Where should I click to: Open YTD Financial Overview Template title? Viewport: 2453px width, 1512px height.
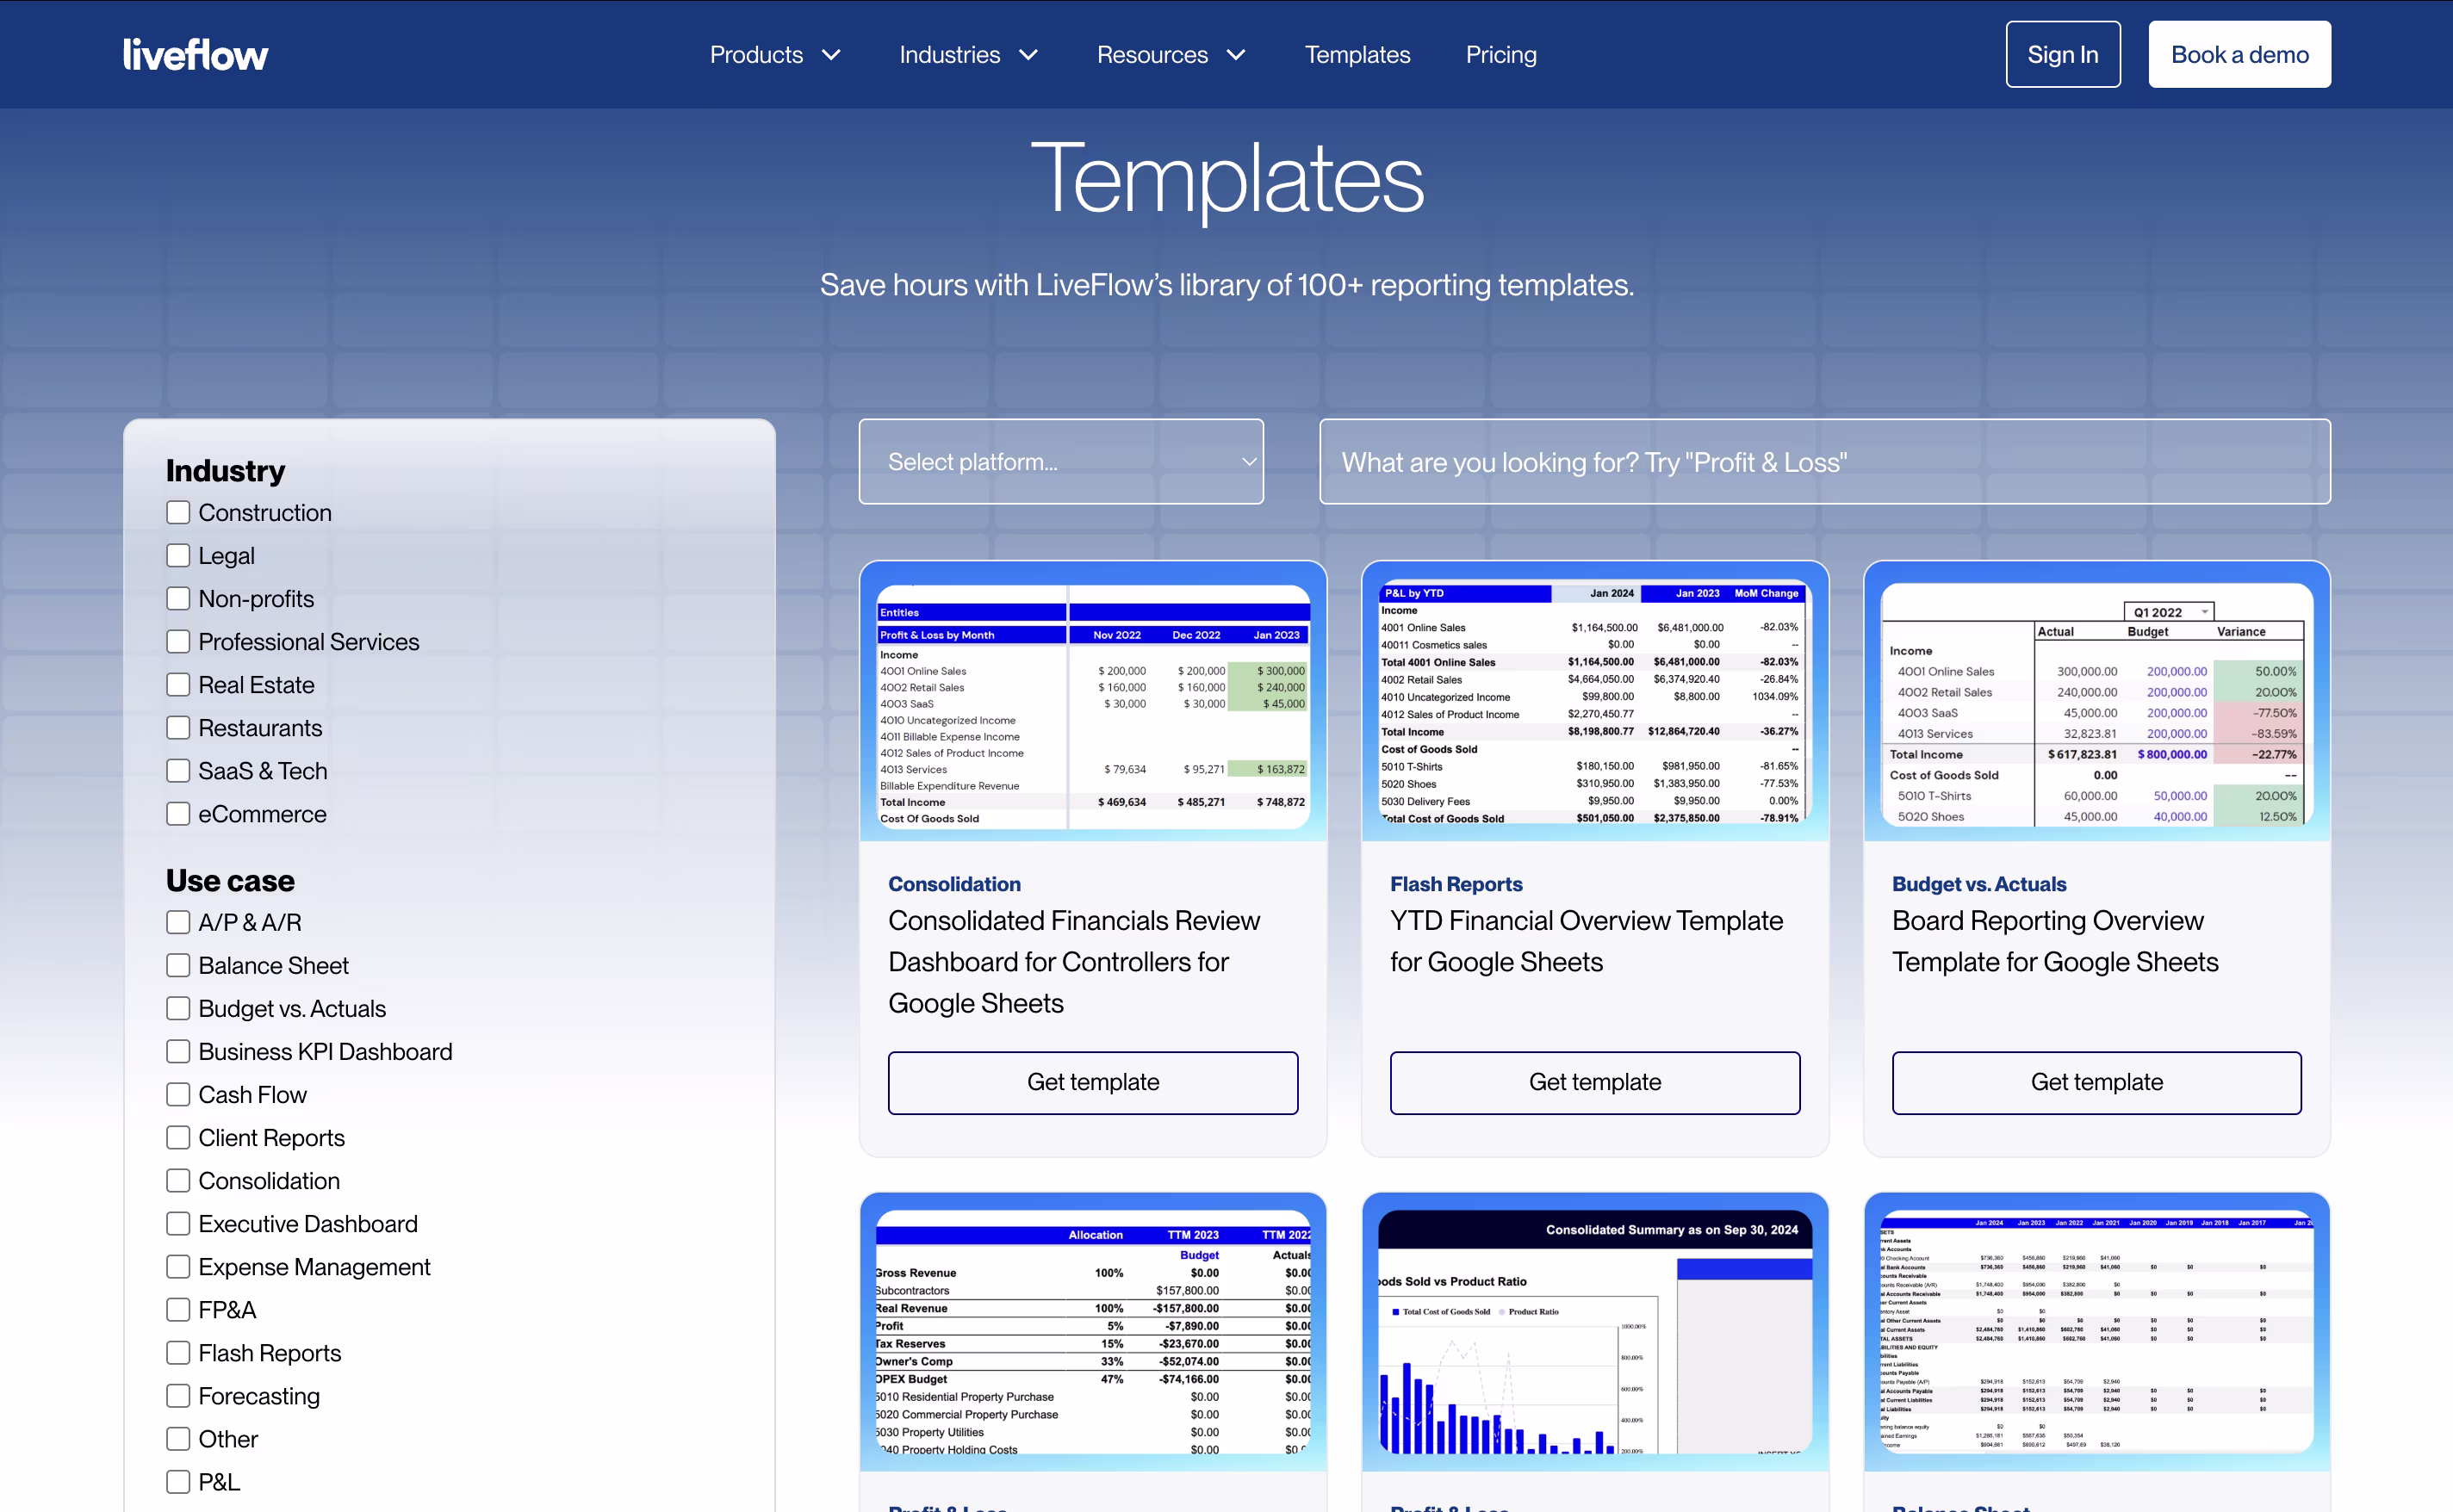[x=1586, y=941]
